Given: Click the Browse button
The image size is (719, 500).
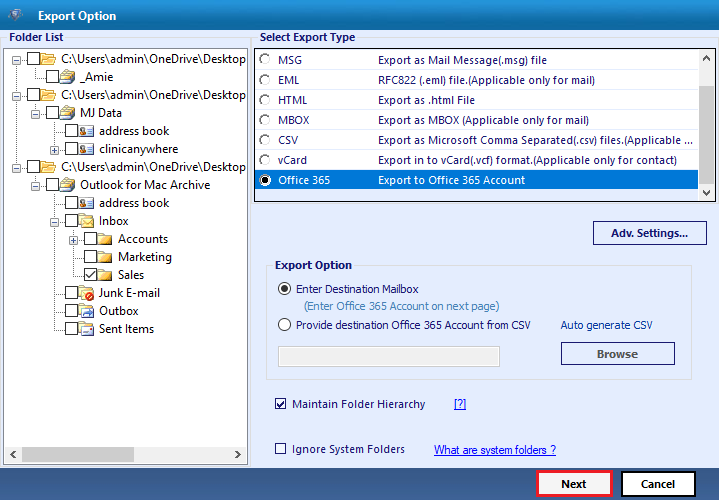Looking at the screenshot, I should pos(617,354).
